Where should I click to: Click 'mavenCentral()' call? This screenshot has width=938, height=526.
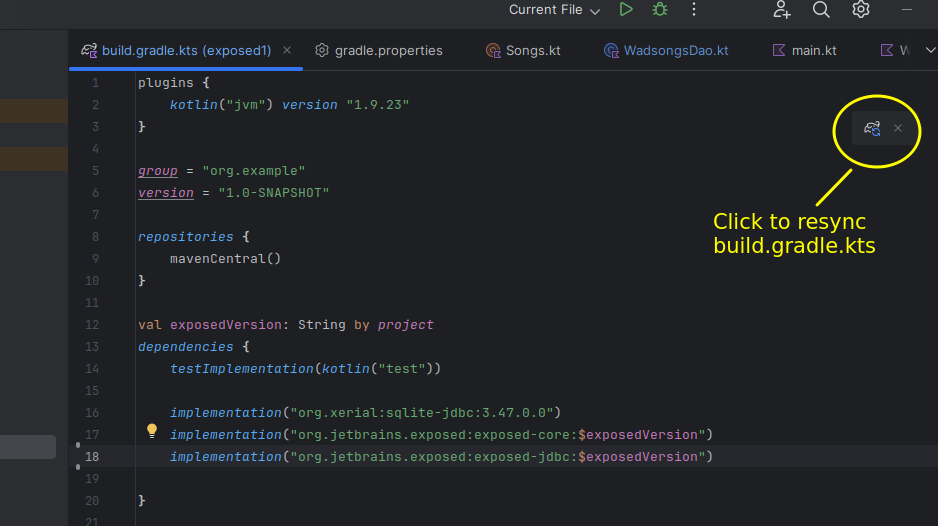coord(226,259)
